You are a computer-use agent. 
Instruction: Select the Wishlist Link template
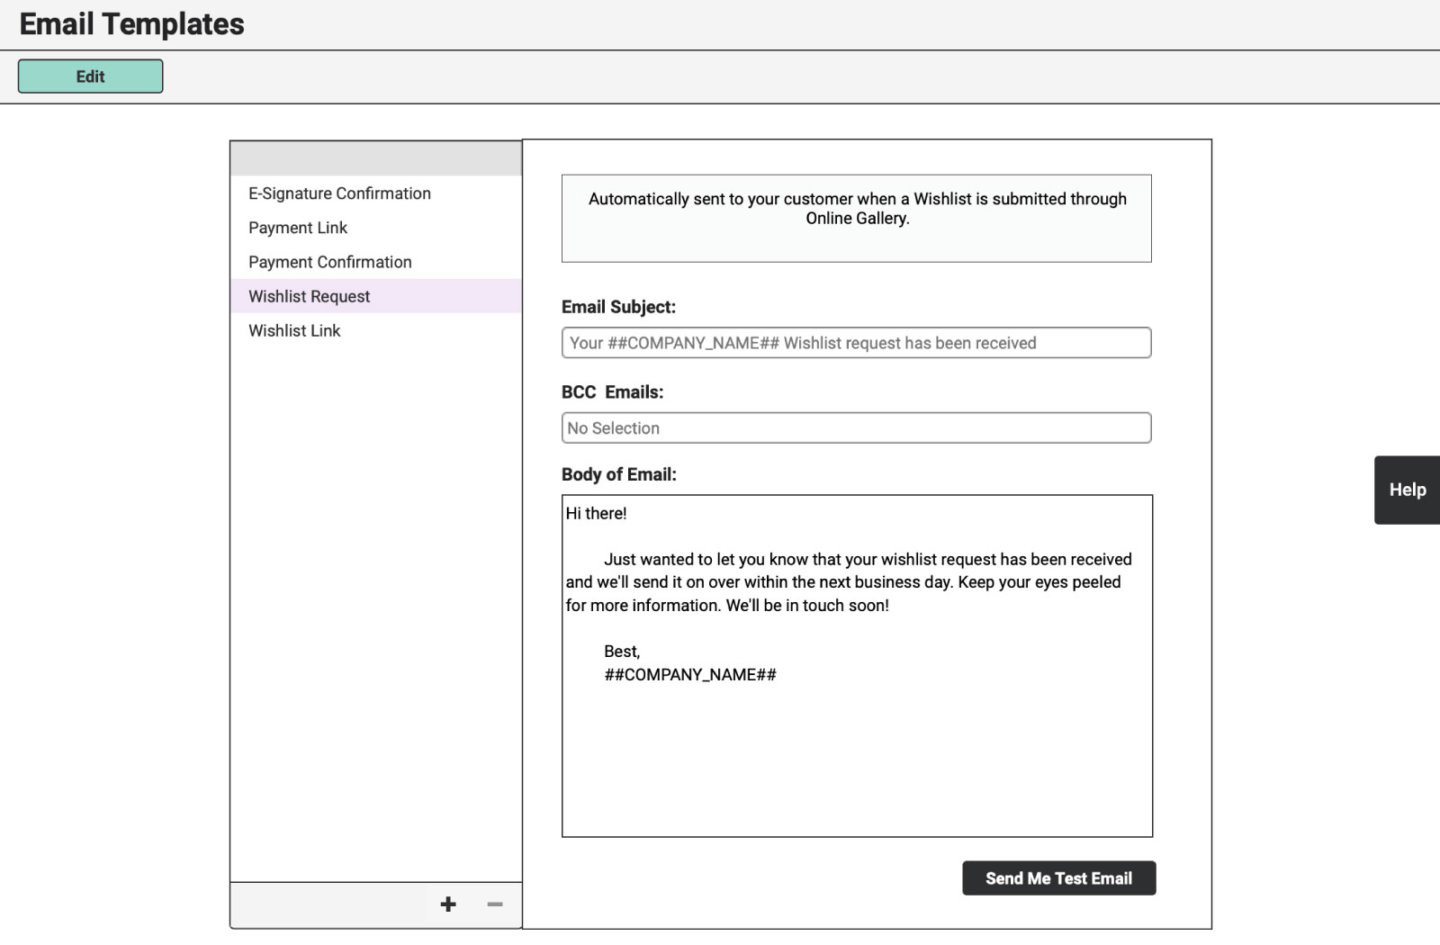pyautogui.click(x=294, y=330)
